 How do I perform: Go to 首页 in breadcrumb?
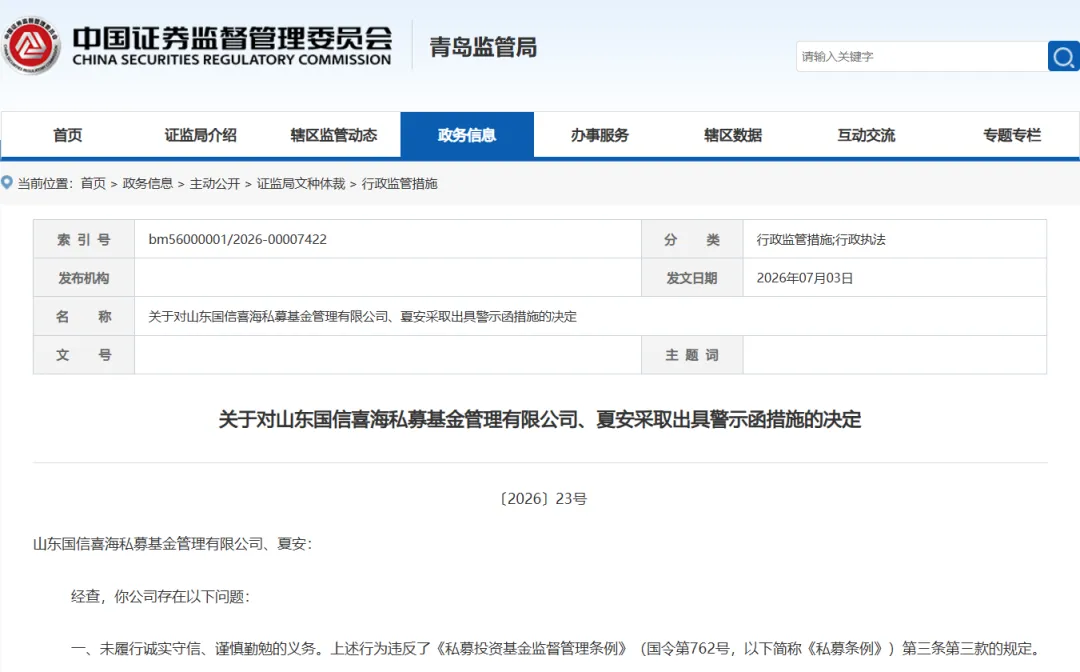[93, 183]
